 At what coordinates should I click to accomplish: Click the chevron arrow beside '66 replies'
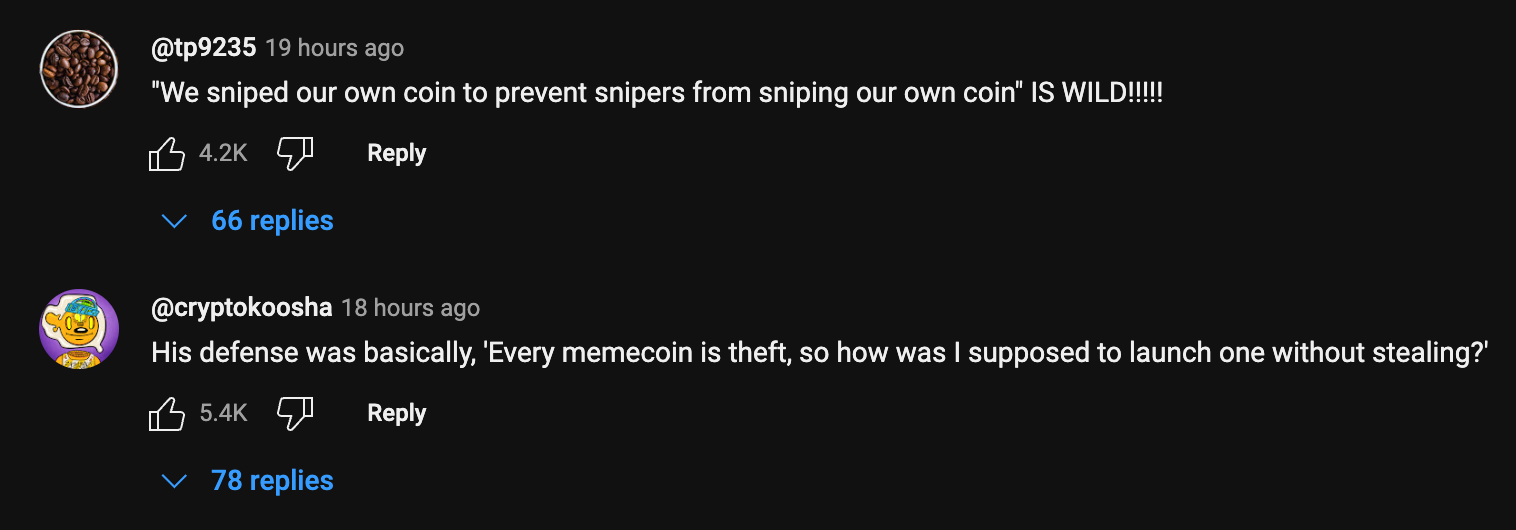[175, 221]
